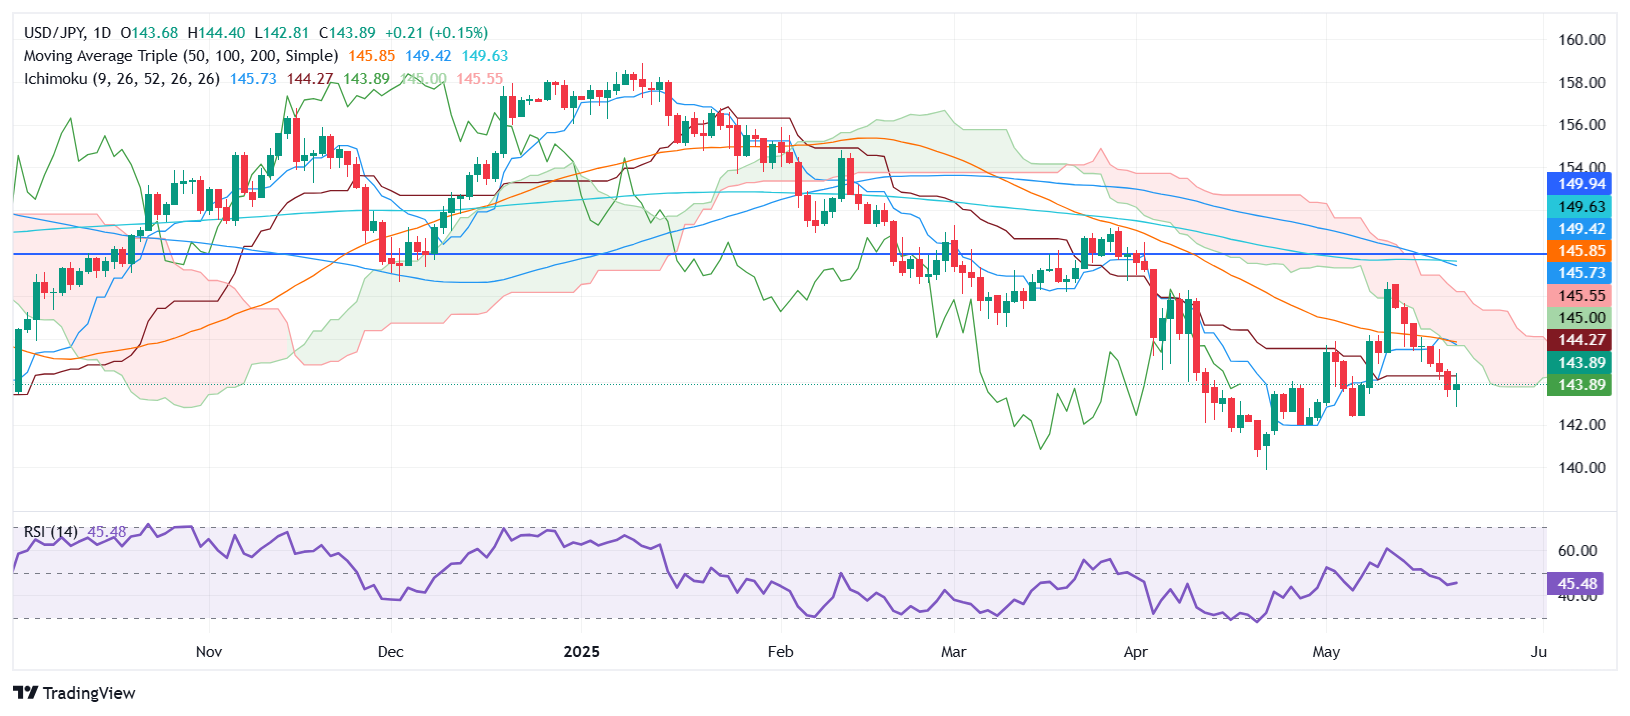Viewport: 1630px width, 716px height.
Task: Click the 160.00 price scale label
Action: click(1581, 40)
